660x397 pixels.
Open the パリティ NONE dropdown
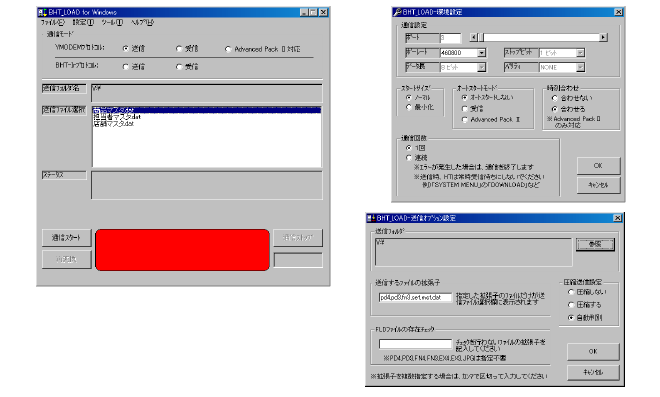point(580,67)
